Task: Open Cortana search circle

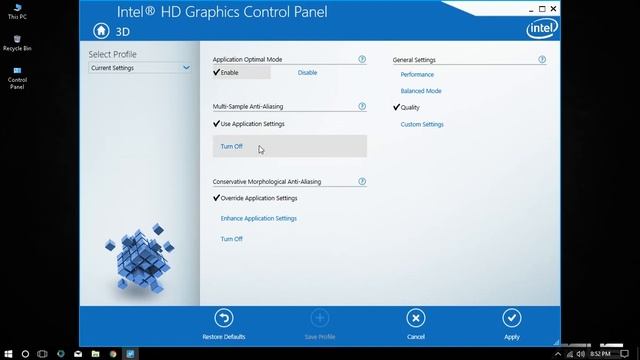Action: (25, 354)
